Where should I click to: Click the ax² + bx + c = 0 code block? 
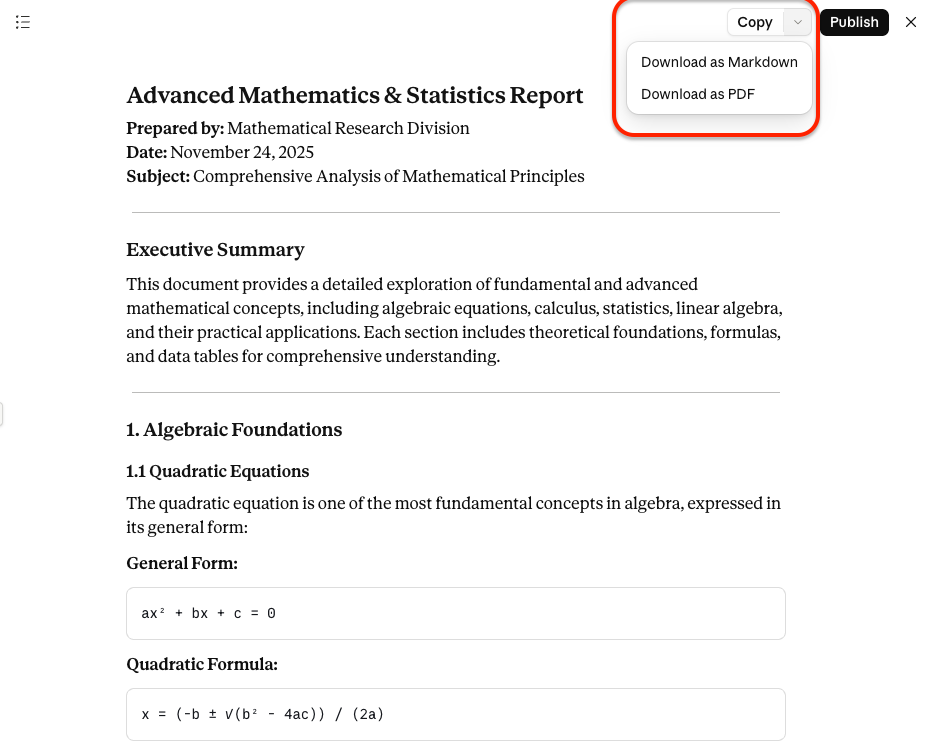pyautogui.click(x=456, y=613)
